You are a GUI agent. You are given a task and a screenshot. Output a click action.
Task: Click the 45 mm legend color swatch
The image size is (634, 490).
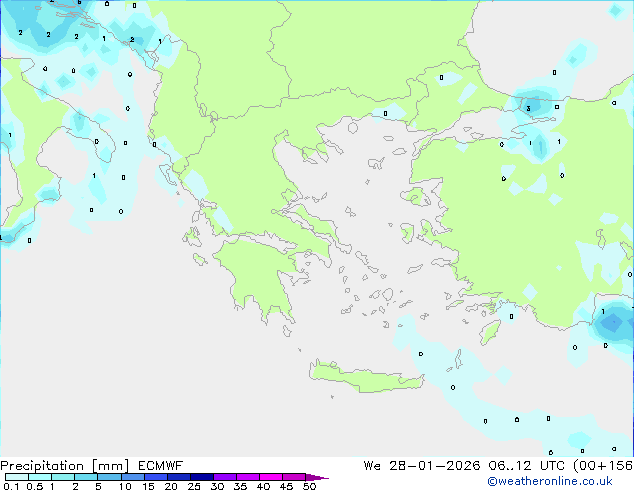click(294, 477)
